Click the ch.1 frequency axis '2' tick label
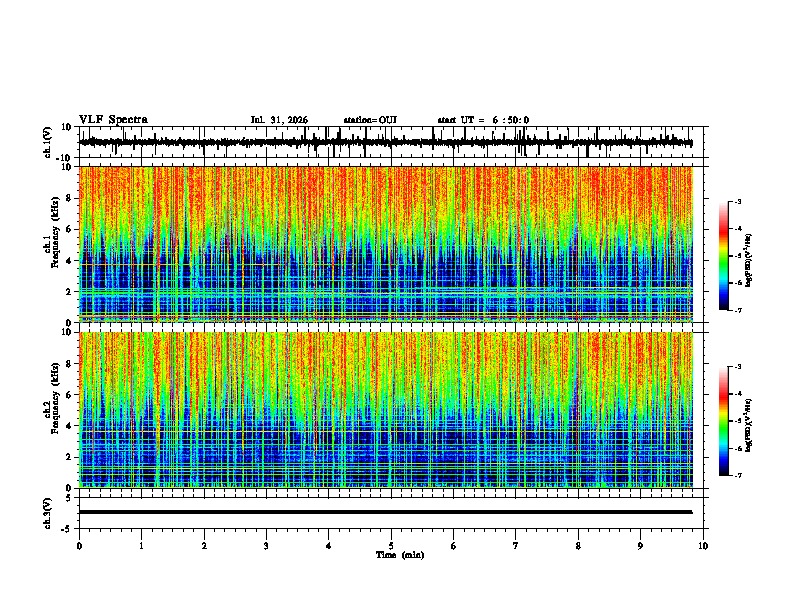The height and width of the screenshot is (612, 792). (x=69, y=292)
